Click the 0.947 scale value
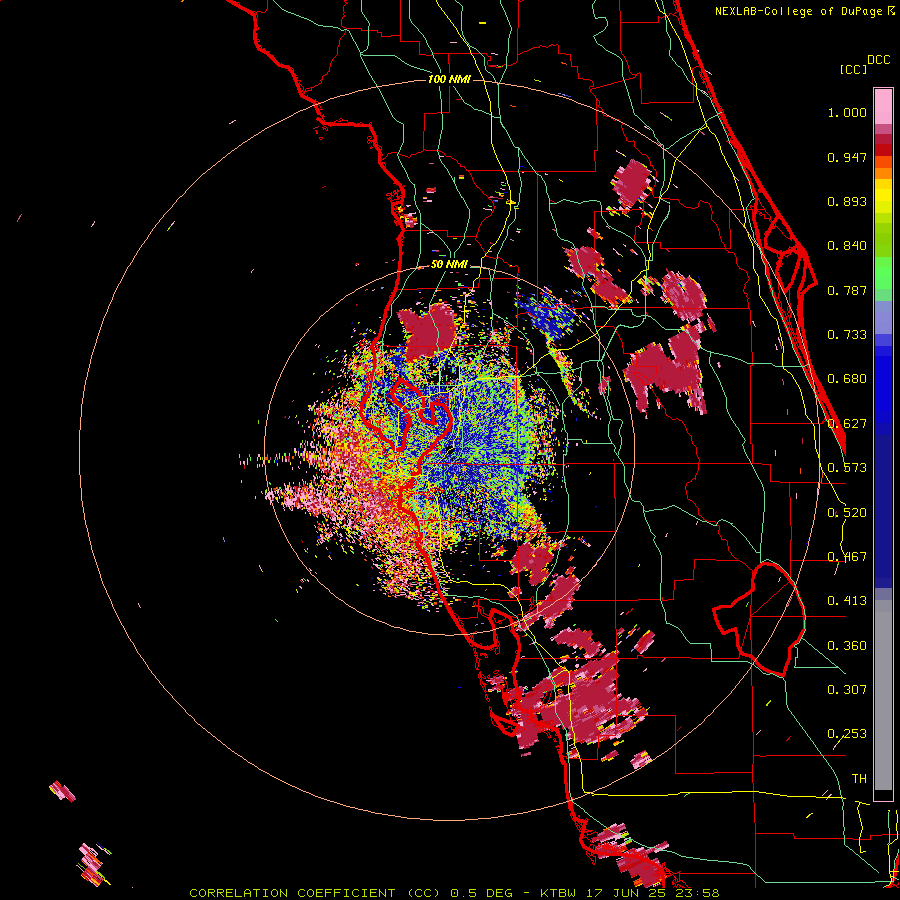Viewport: 900px width, 900px height. 847,157
